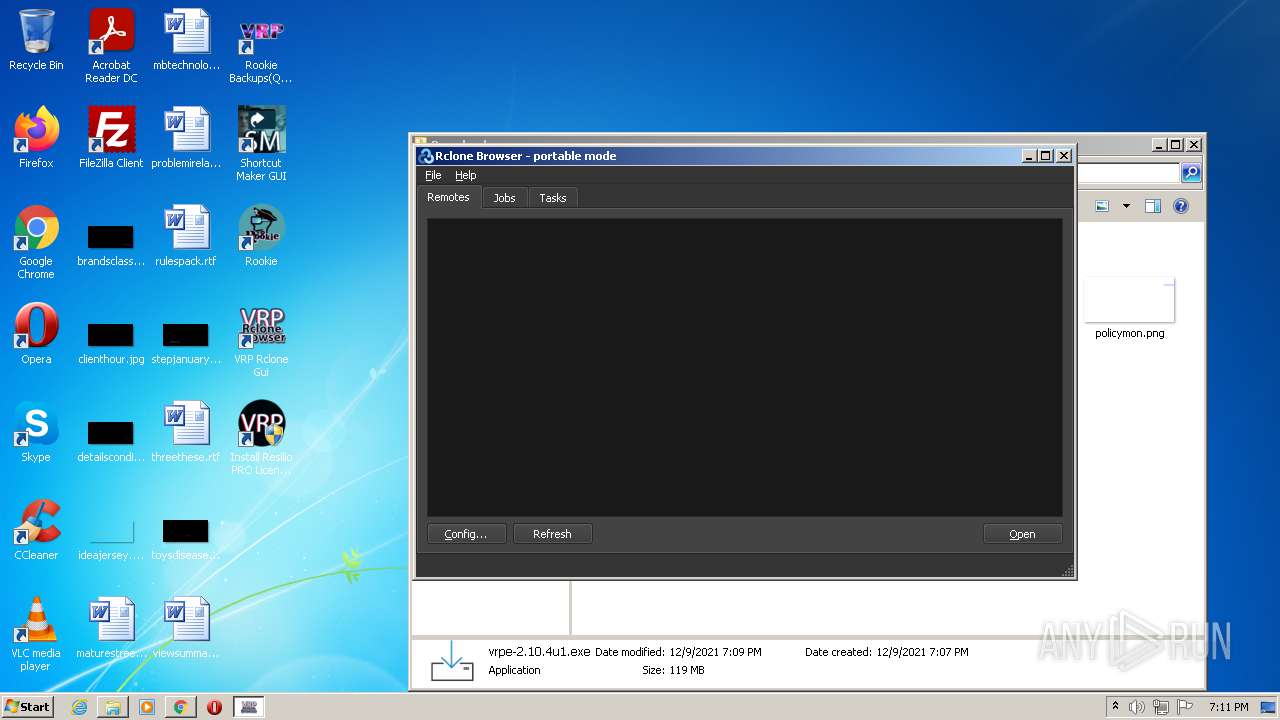Open Internet Explorer from taskbar

[x=79, y=707]
